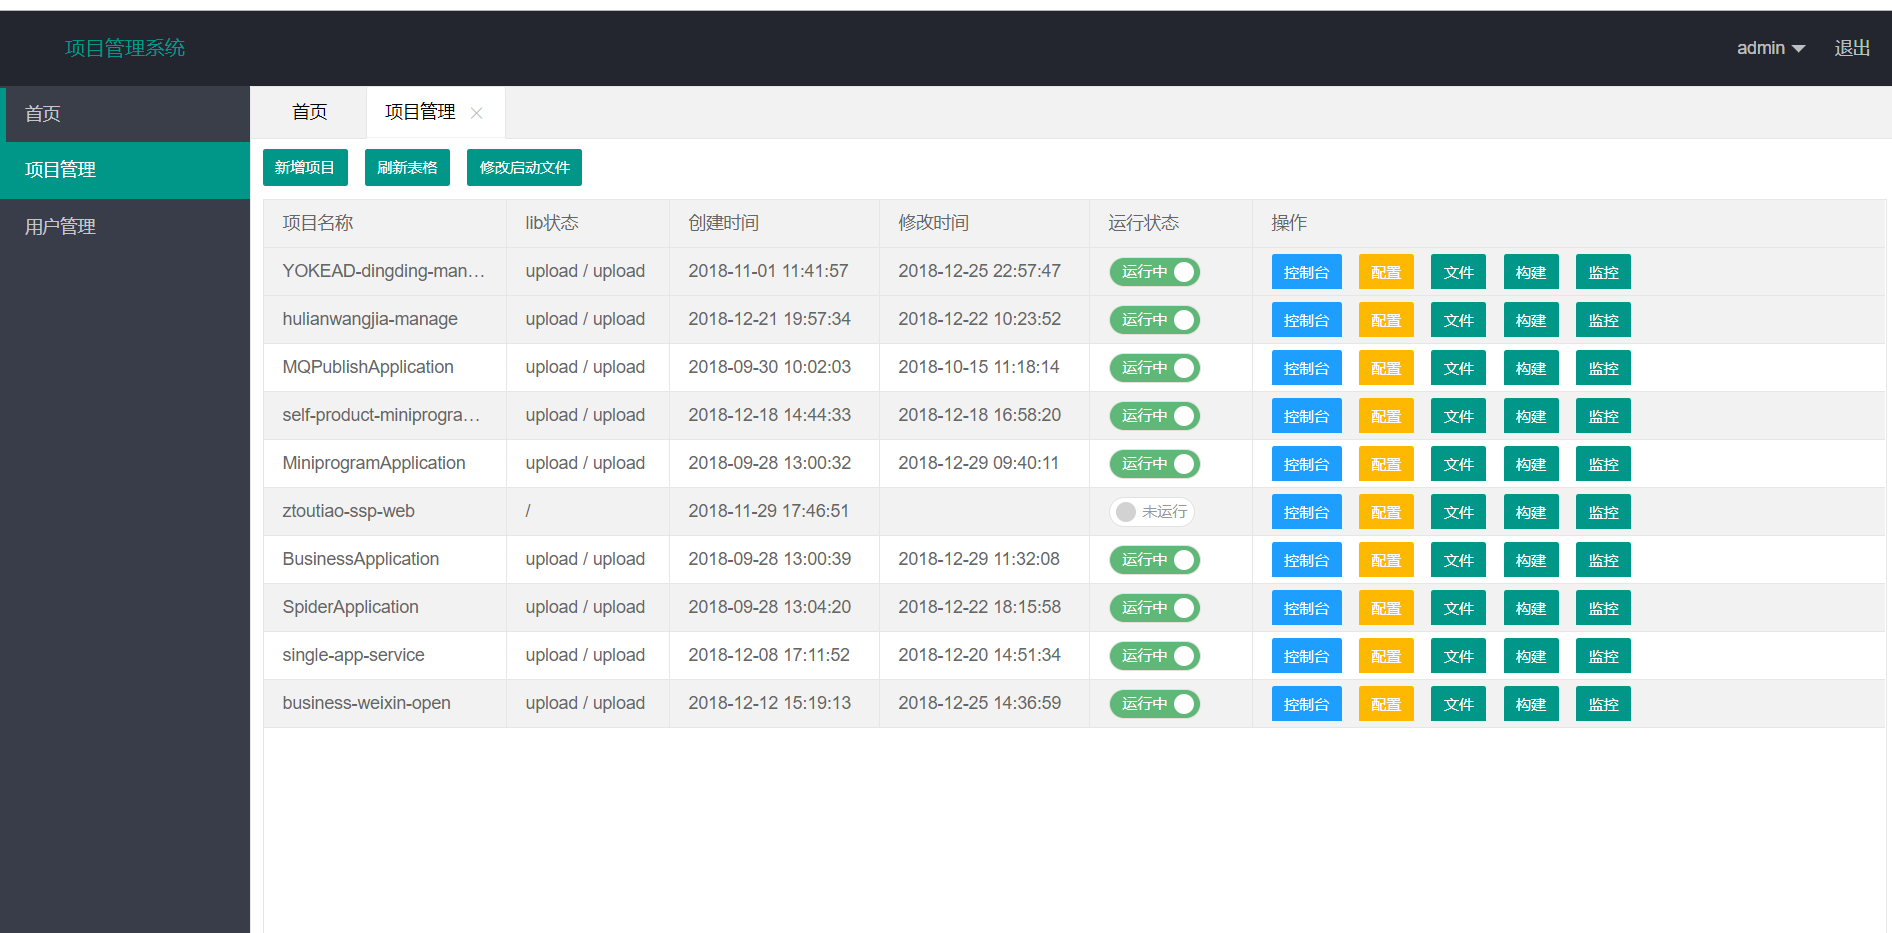Open 用户管理 in the sidebar

tap(125, 227)
